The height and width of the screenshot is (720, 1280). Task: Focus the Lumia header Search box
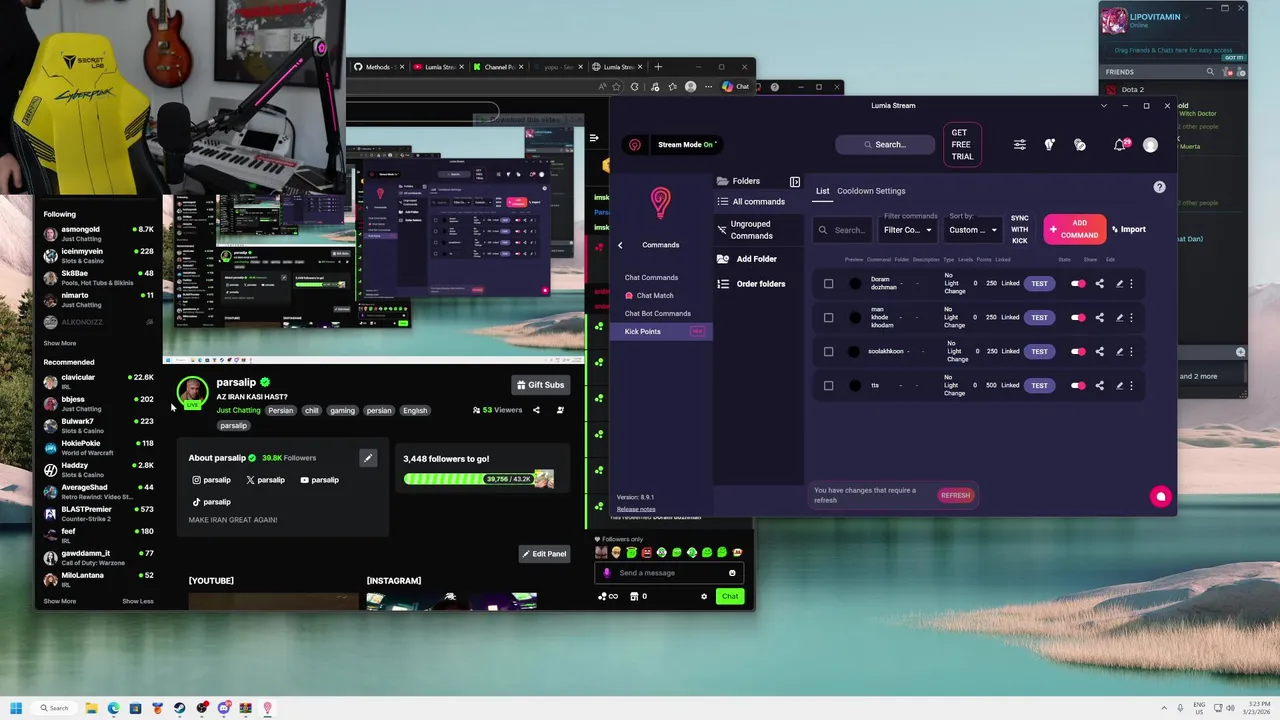coord(884,145)
